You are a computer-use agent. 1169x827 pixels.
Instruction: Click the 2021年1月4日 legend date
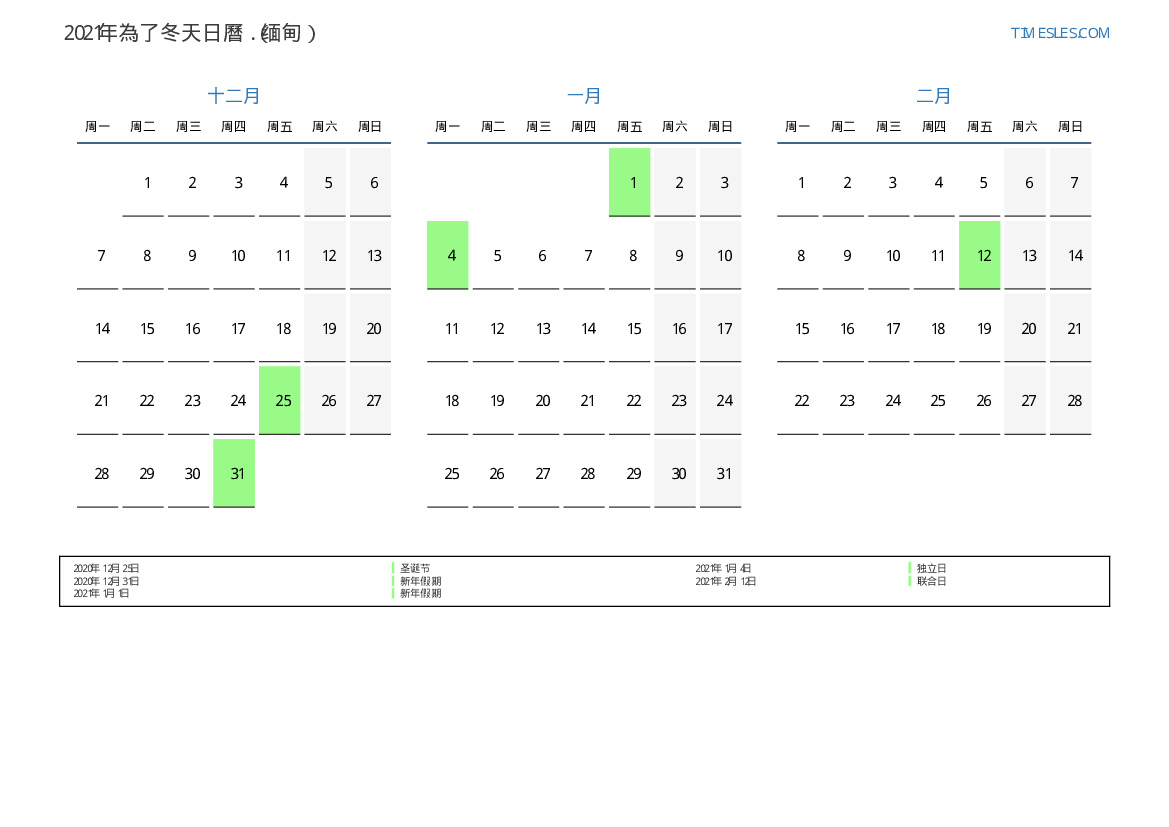click(x=723, y=568)
